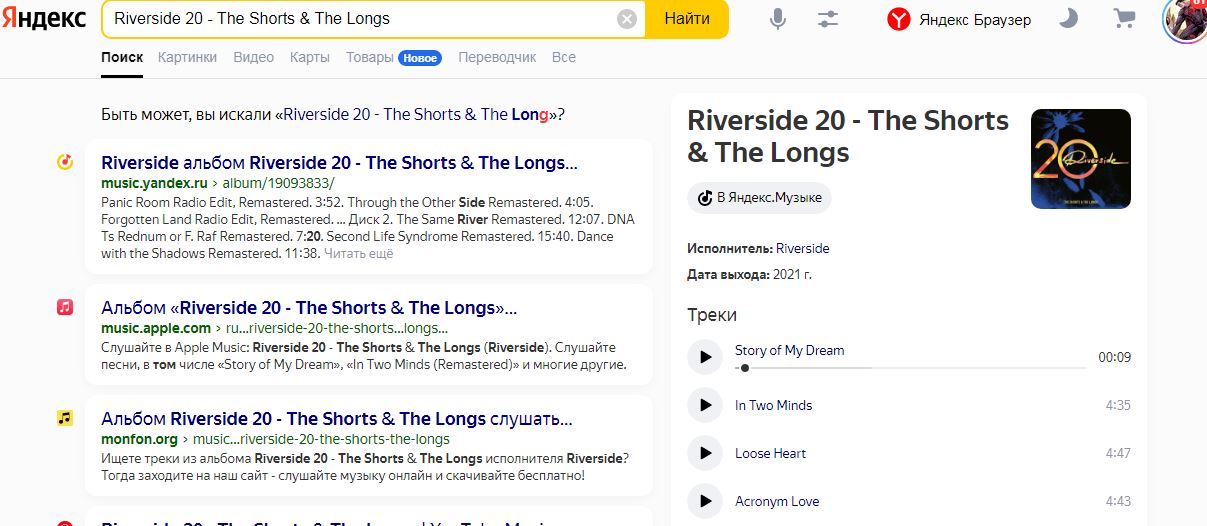Viewport: 1207px width, 526px height.
Task: Play the track In Two Minds
Action: [705, 405]
